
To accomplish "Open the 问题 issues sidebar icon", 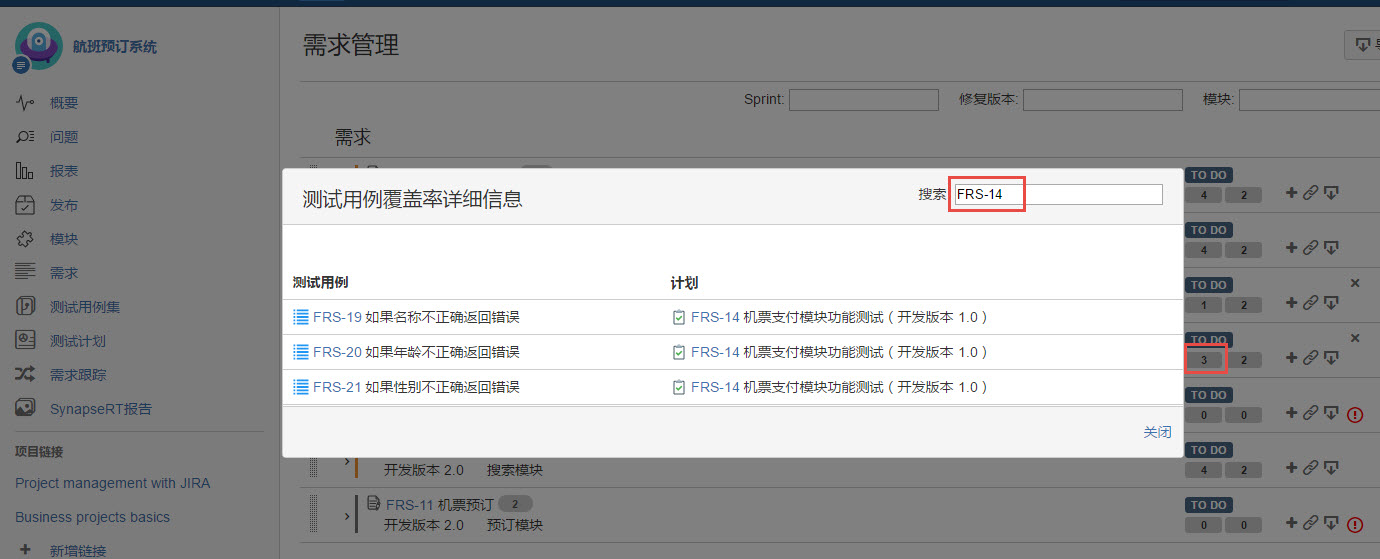I will coord(26,137).
